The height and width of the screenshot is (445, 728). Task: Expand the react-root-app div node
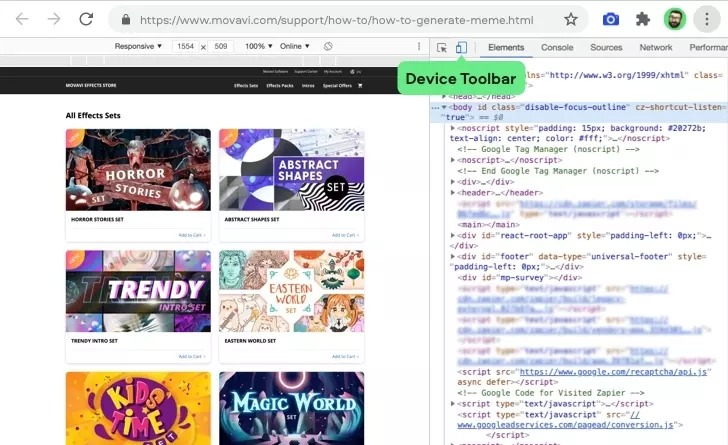click(x=453, y=236)
